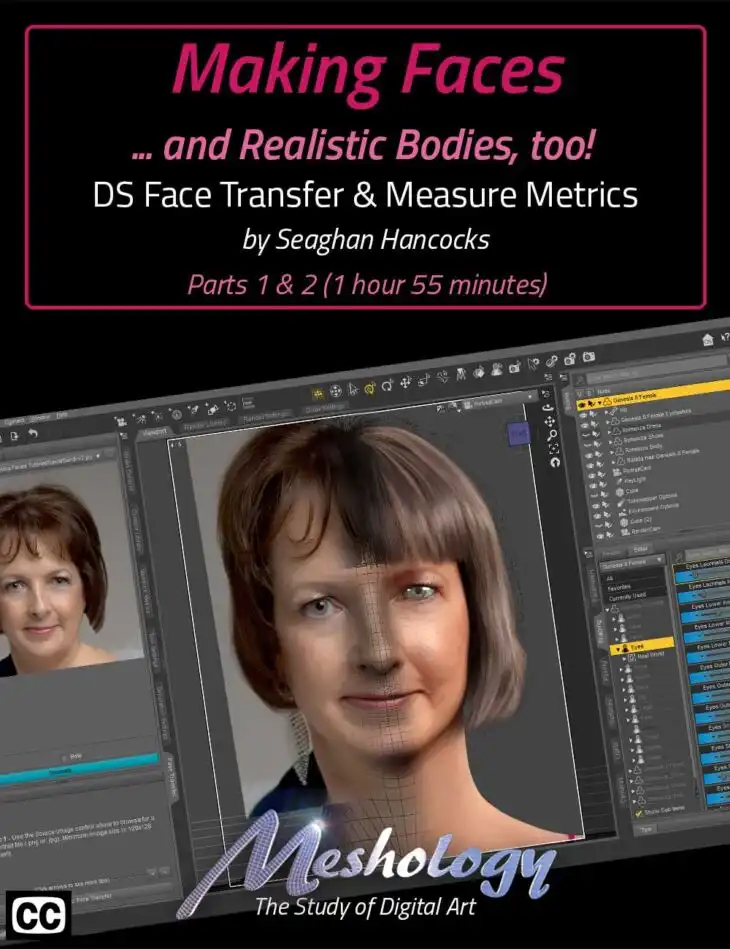This screenshot has width=730, height=949.
Task: Select the viewport pan (four-arrow) icon
Action: tap(550, 421)
